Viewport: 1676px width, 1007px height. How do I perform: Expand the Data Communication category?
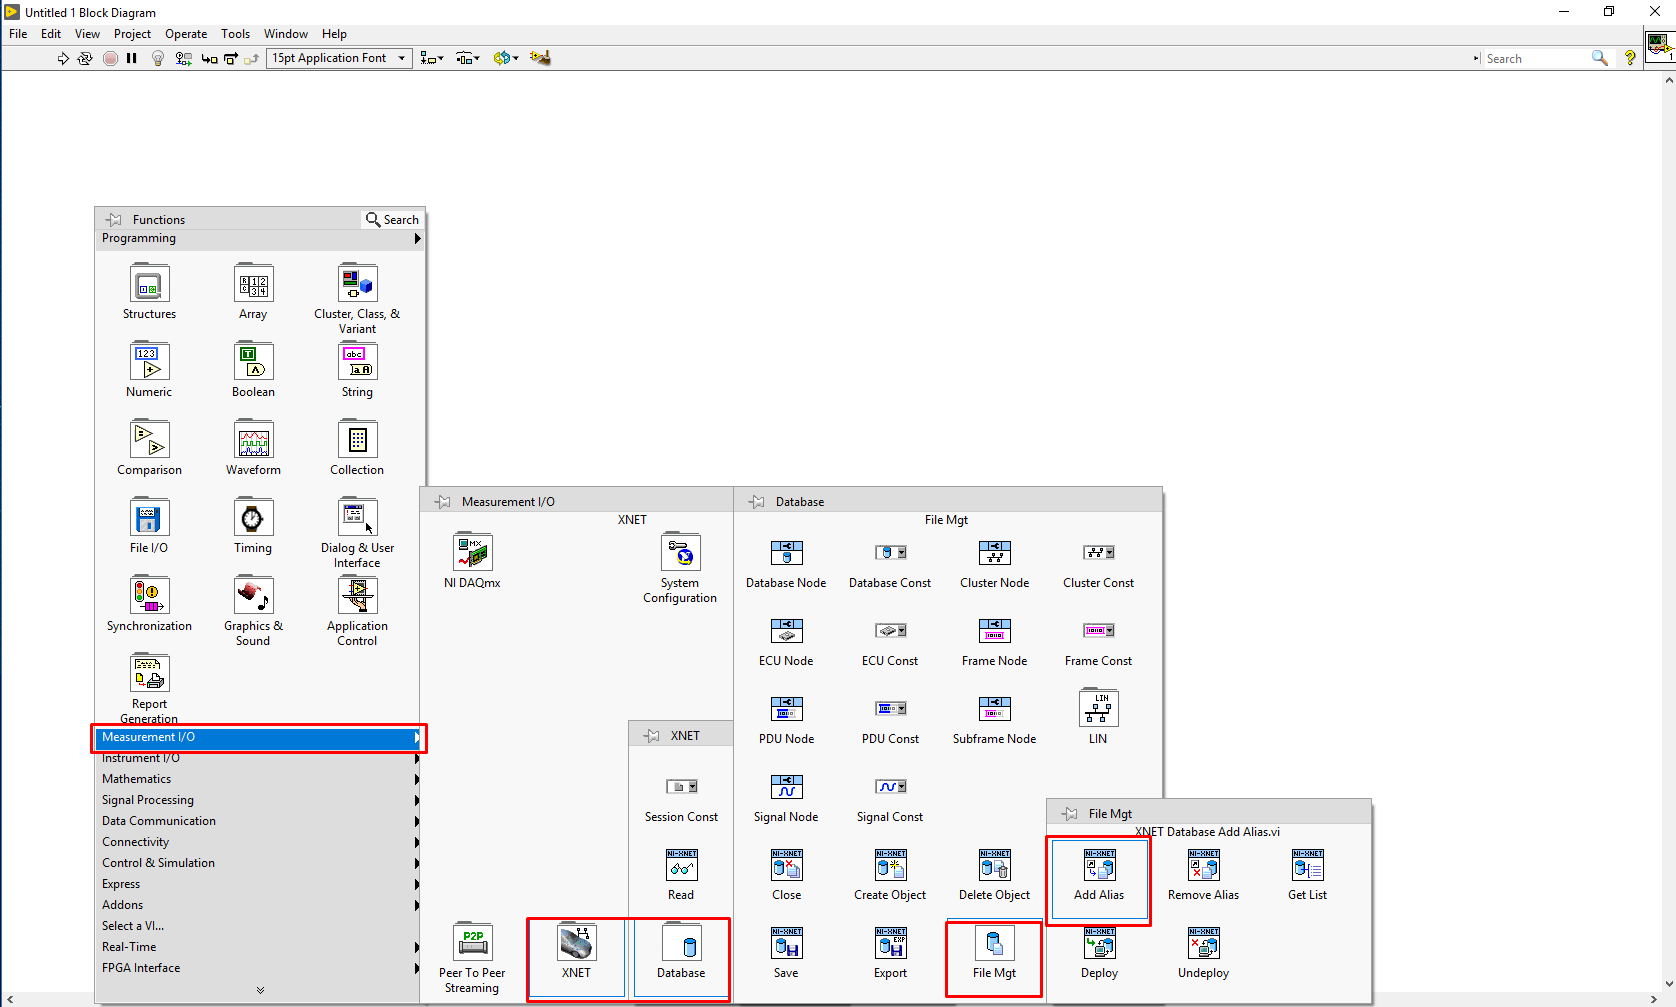pyautogui.click(x=260, y=821)
